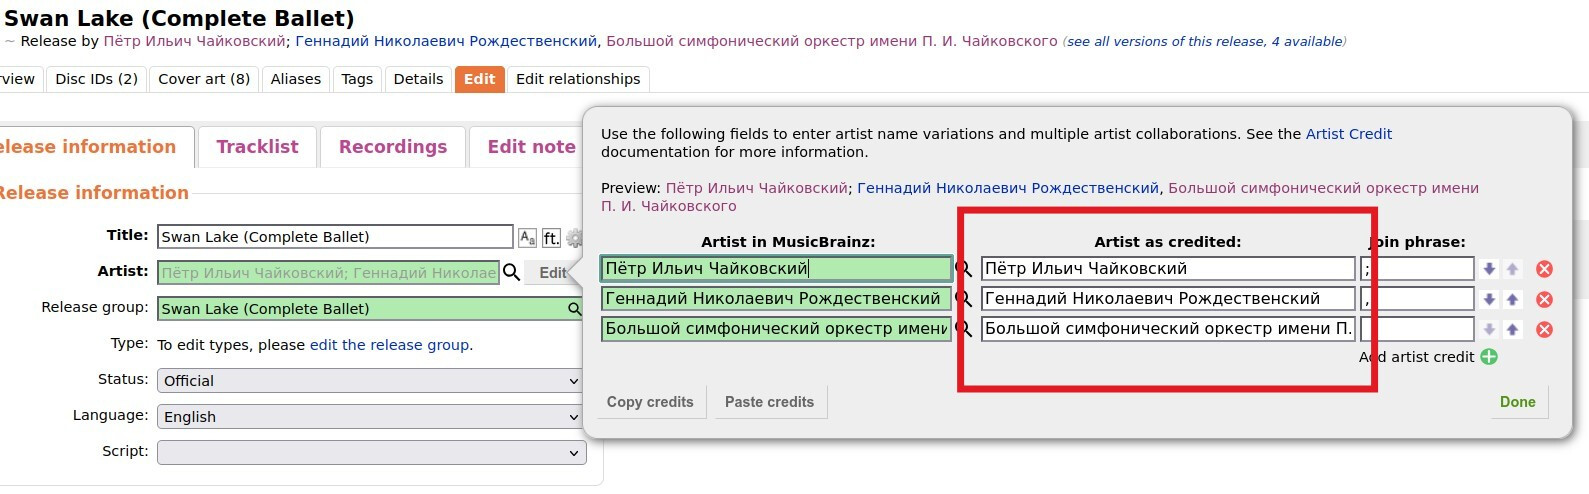Delete the Геннадий Рождественский credit row
The width and height of the screenshot is (1589, 494).
point(1544,299)
